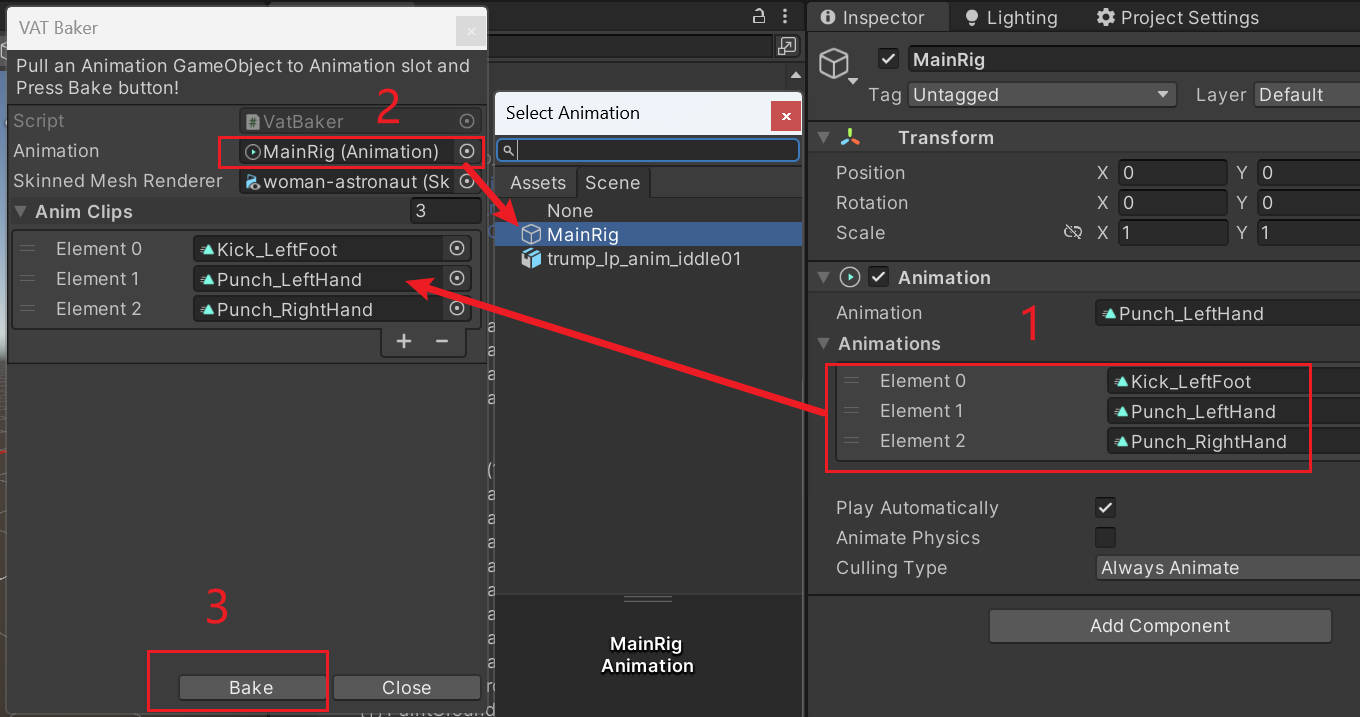Toggle MainRig active checkbox
The width and height of the screenshot is (1360, 717).
tap(888, 60)
